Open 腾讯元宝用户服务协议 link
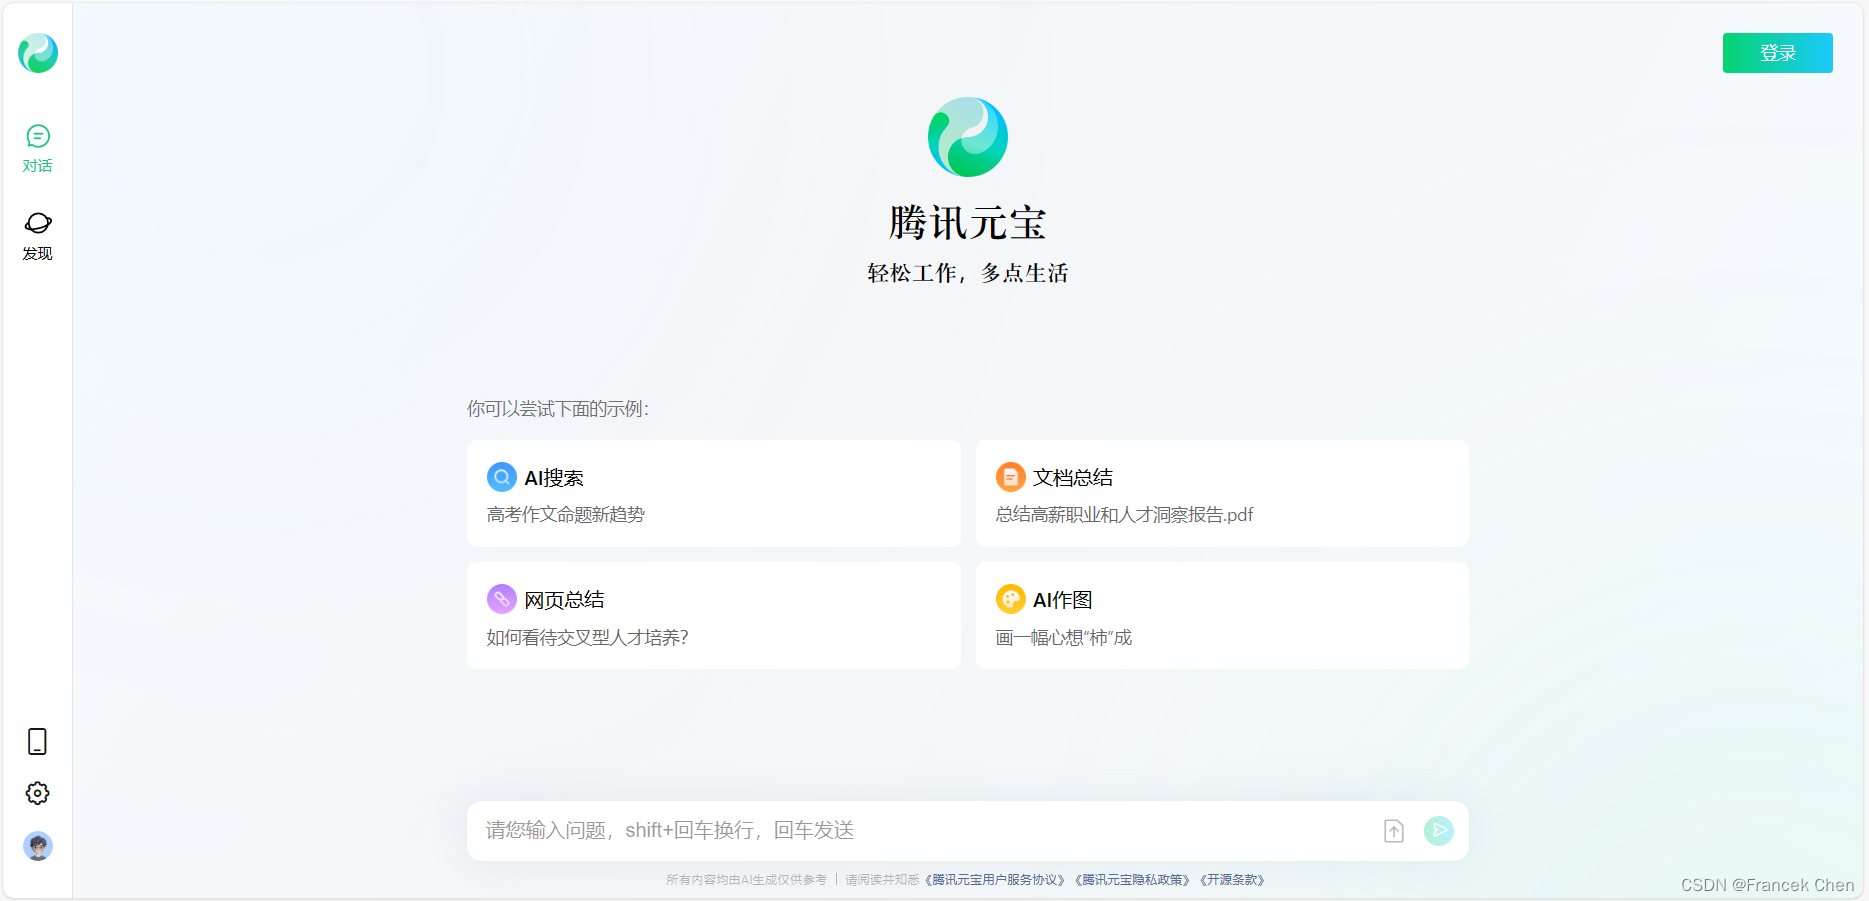Viewport: 1869px width, 901px height. pyautogui.click(x=995, y=880)
